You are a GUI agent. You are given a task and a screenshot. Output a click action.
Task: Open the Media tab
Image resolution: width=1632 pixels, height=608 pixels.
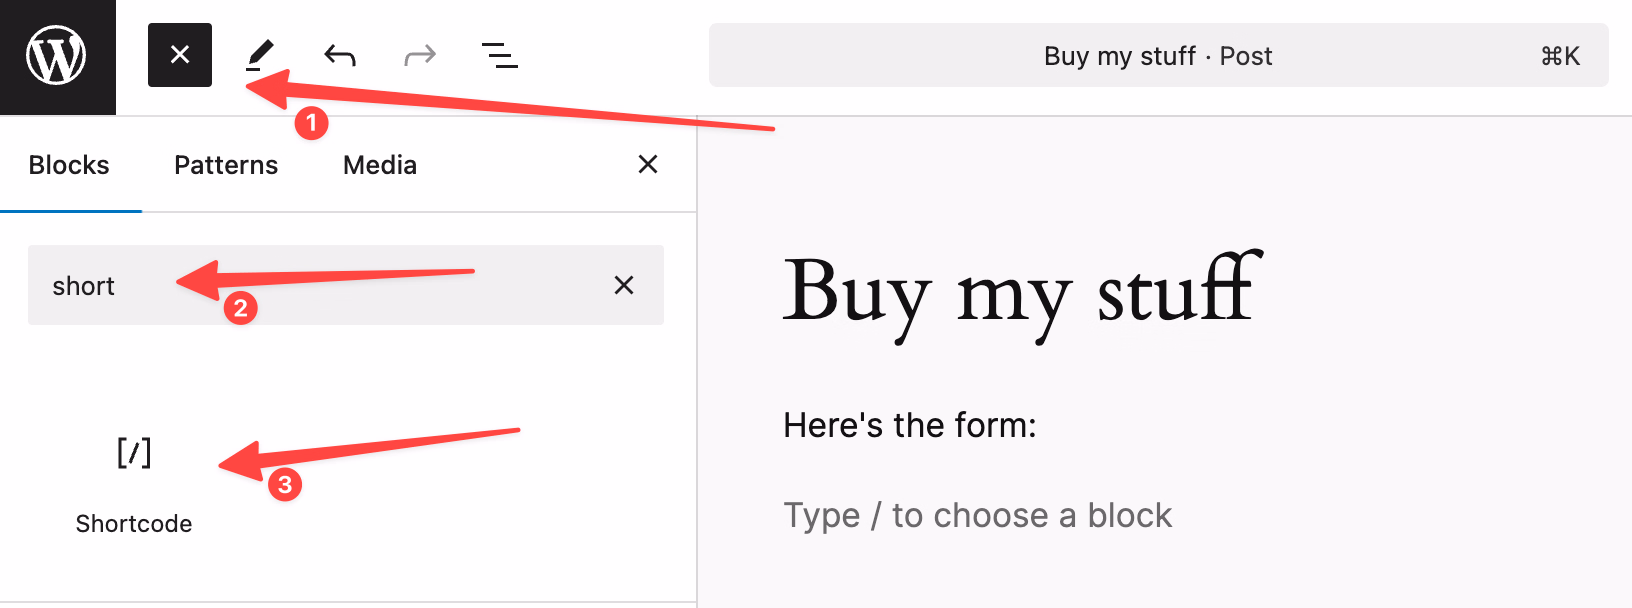(x=380, y=165)
